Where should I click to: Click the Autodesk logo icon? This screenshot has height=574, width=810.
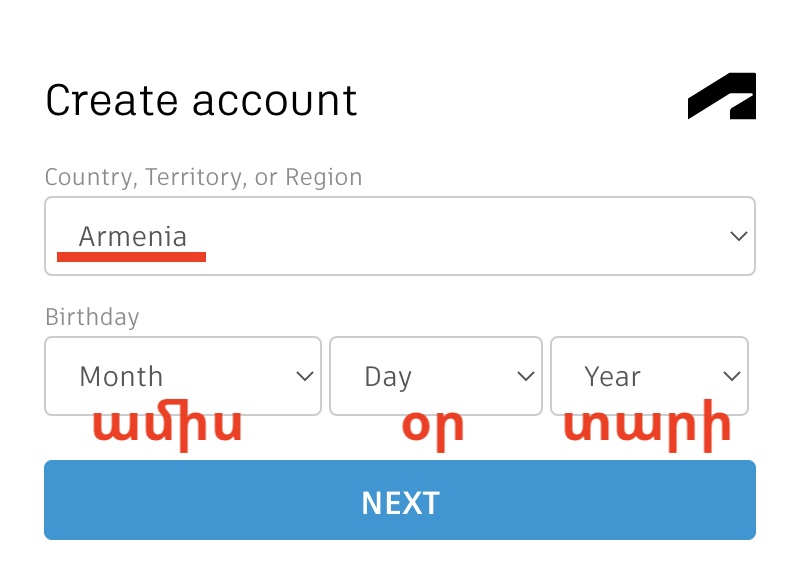[x=721, y=97]
